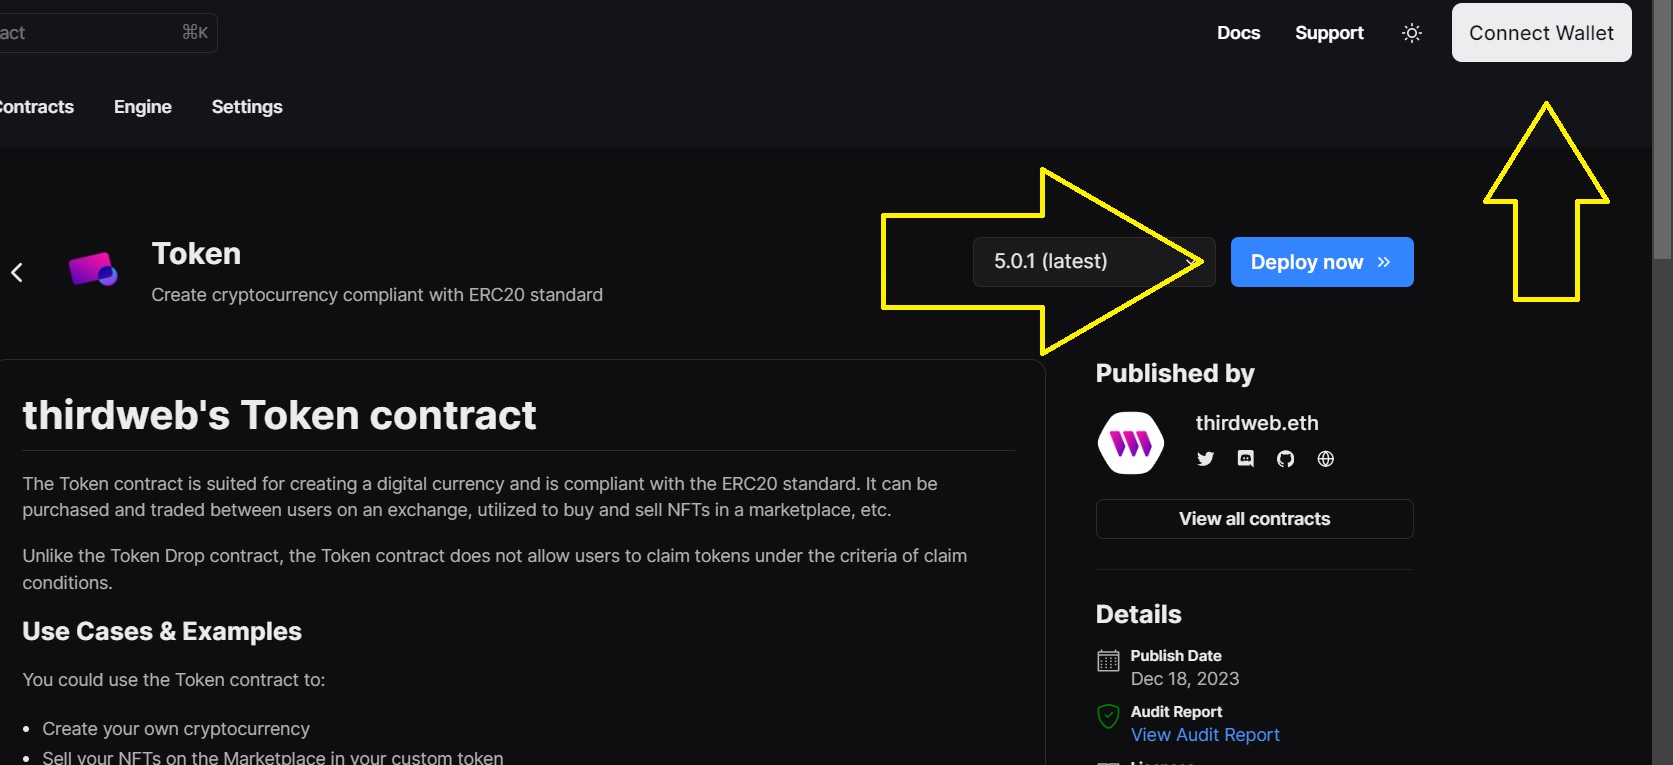The height and width of the screenshot is (765, 1673).
Task: Click the Deploy now button
Action: pyautogui.click(x=1321, y=262)
